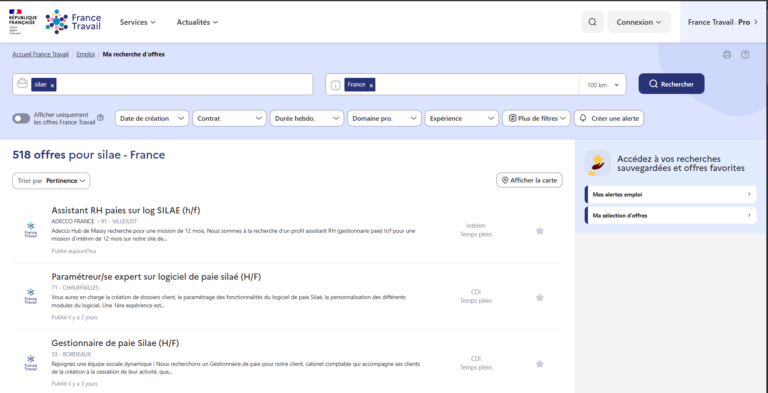Click briefcase icon in keyword field
This screenshot has height=393, width=768.
22,83
